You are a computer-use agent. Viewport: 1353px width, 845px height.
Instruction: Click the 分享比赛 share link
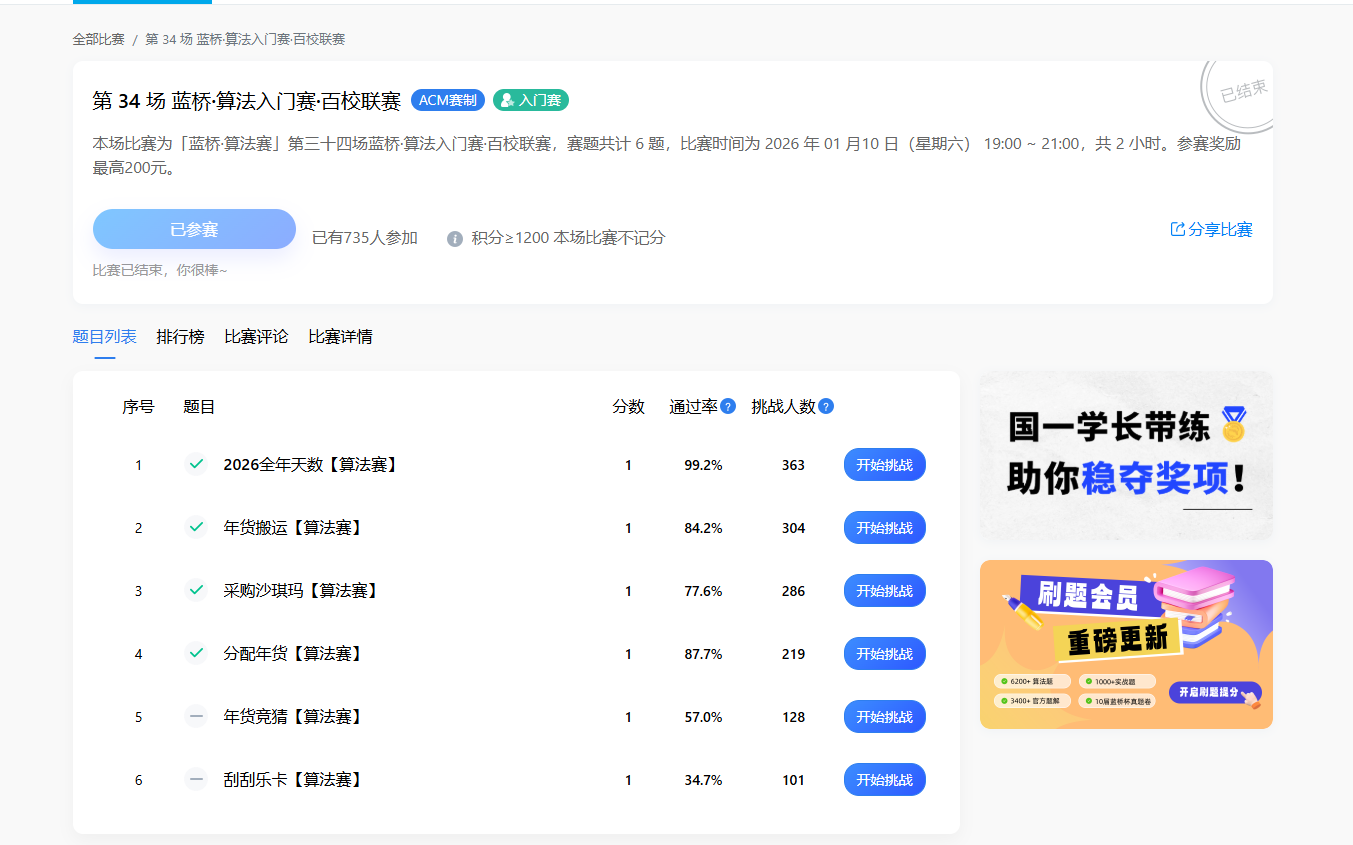pyautogui.click(x=1211, y=230)
